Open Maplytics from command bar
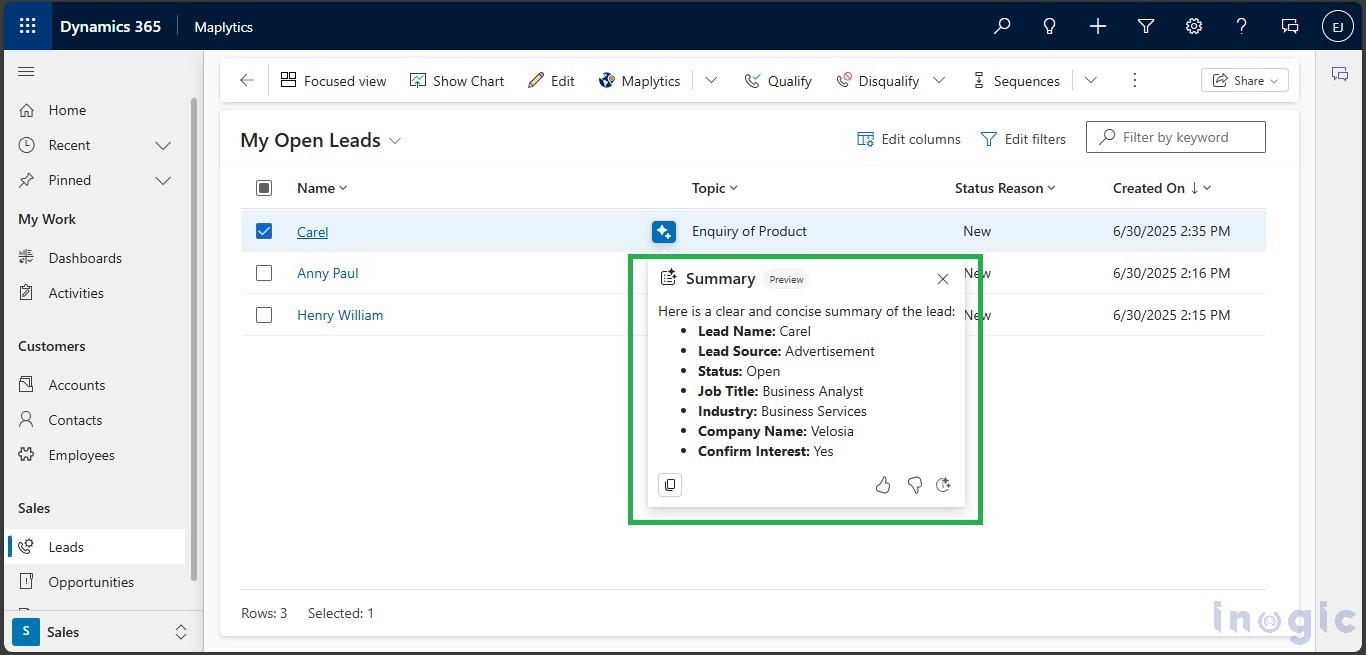 point(639,81)
